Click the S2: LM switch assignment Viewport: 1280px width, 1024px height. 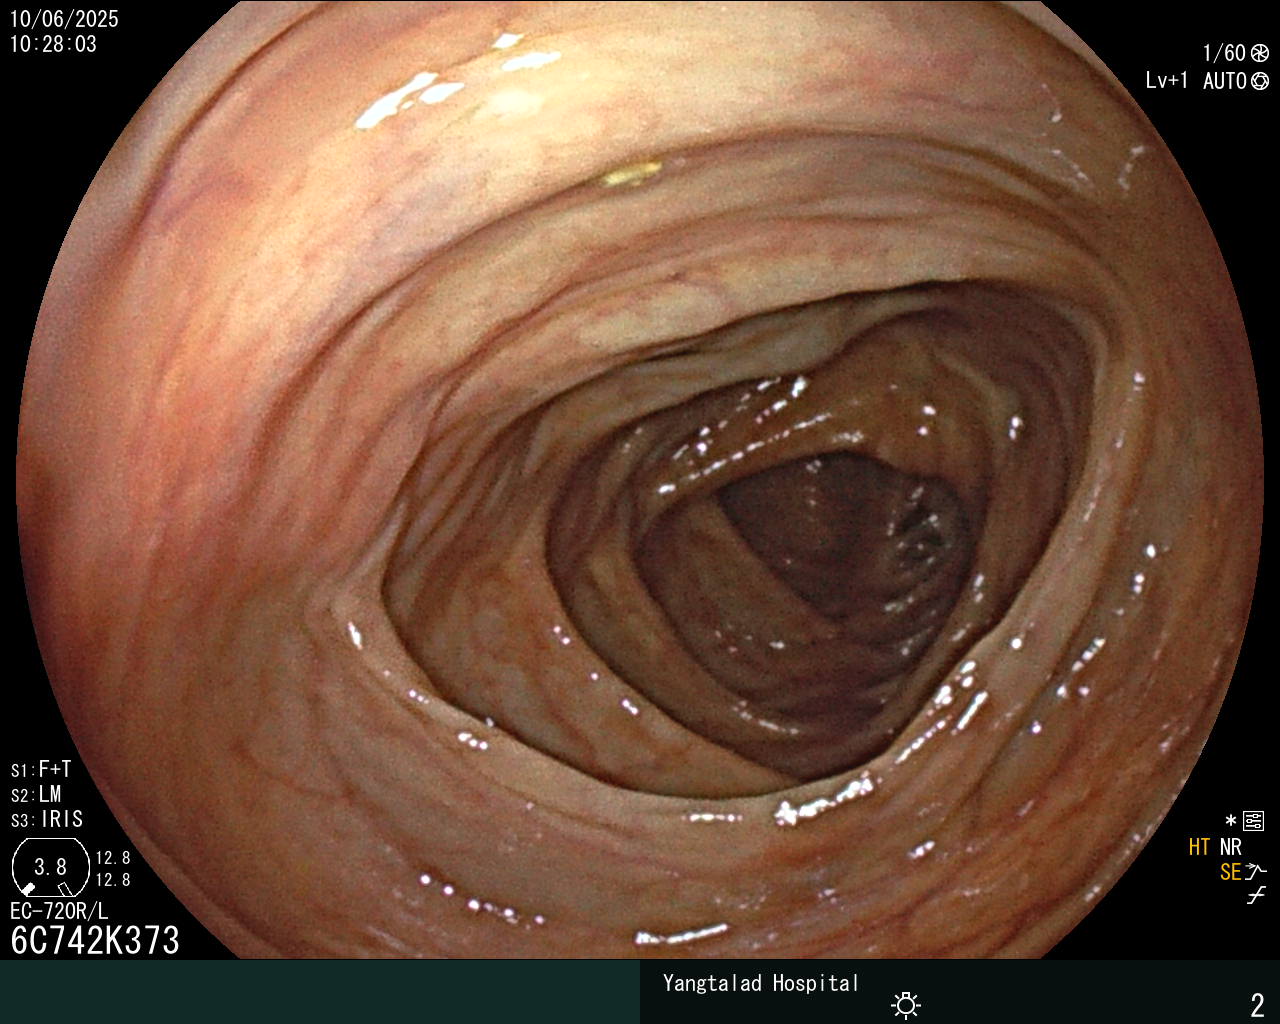point(36,795)
